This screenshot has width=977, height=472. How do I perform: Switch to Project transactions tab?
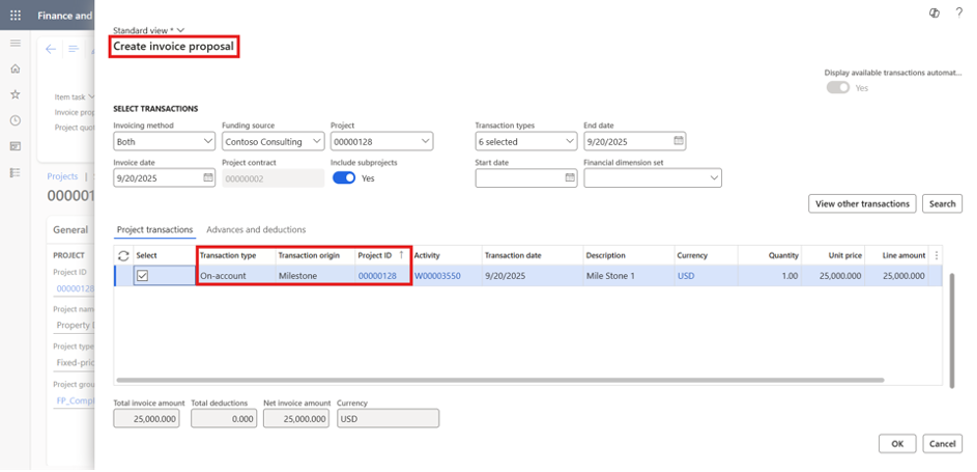[155, 230]
